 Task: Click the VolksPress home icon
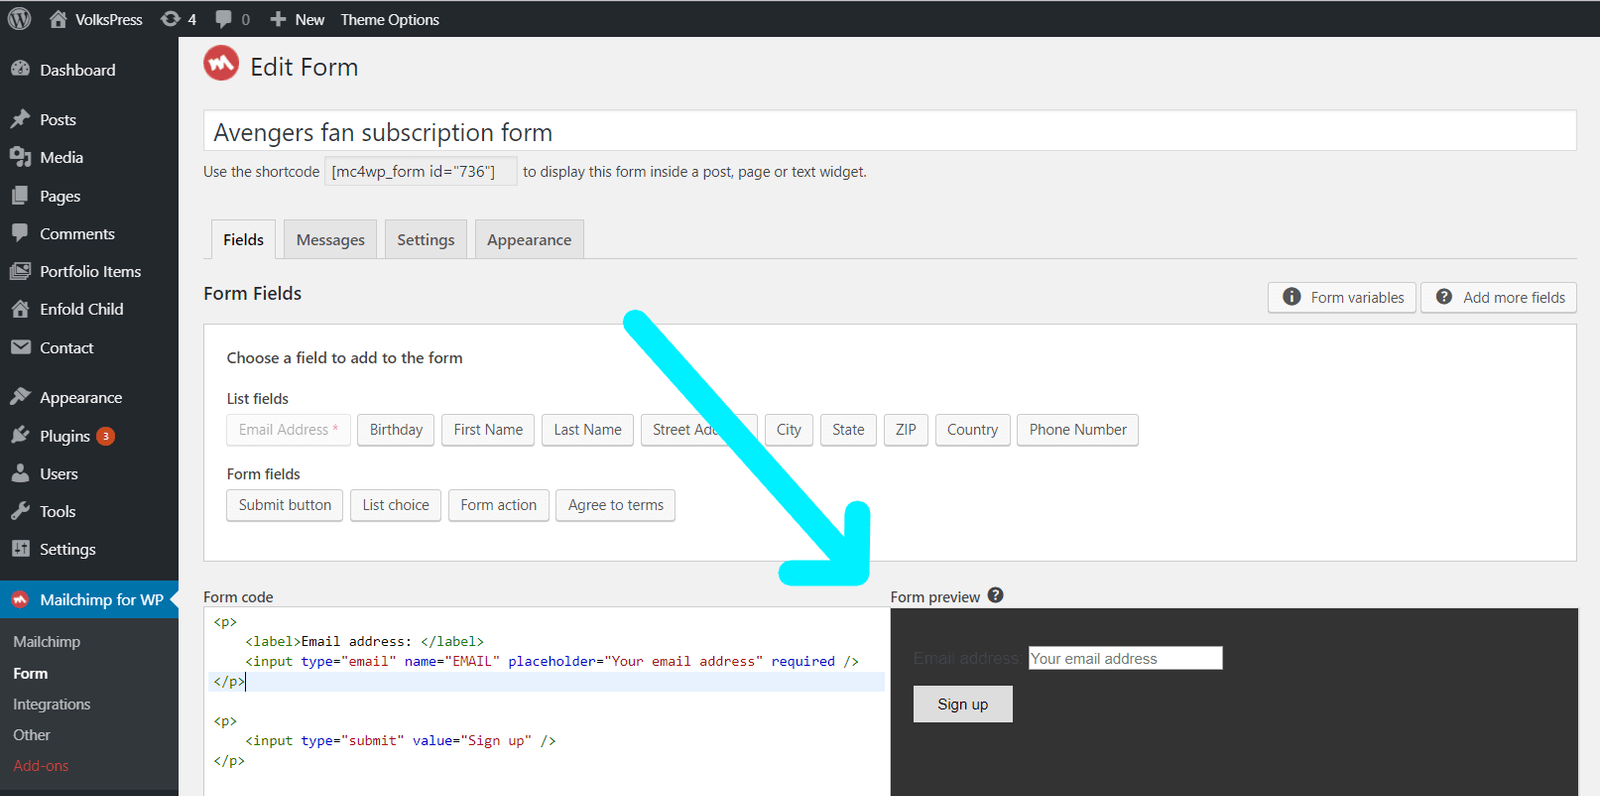pos(58,19)
